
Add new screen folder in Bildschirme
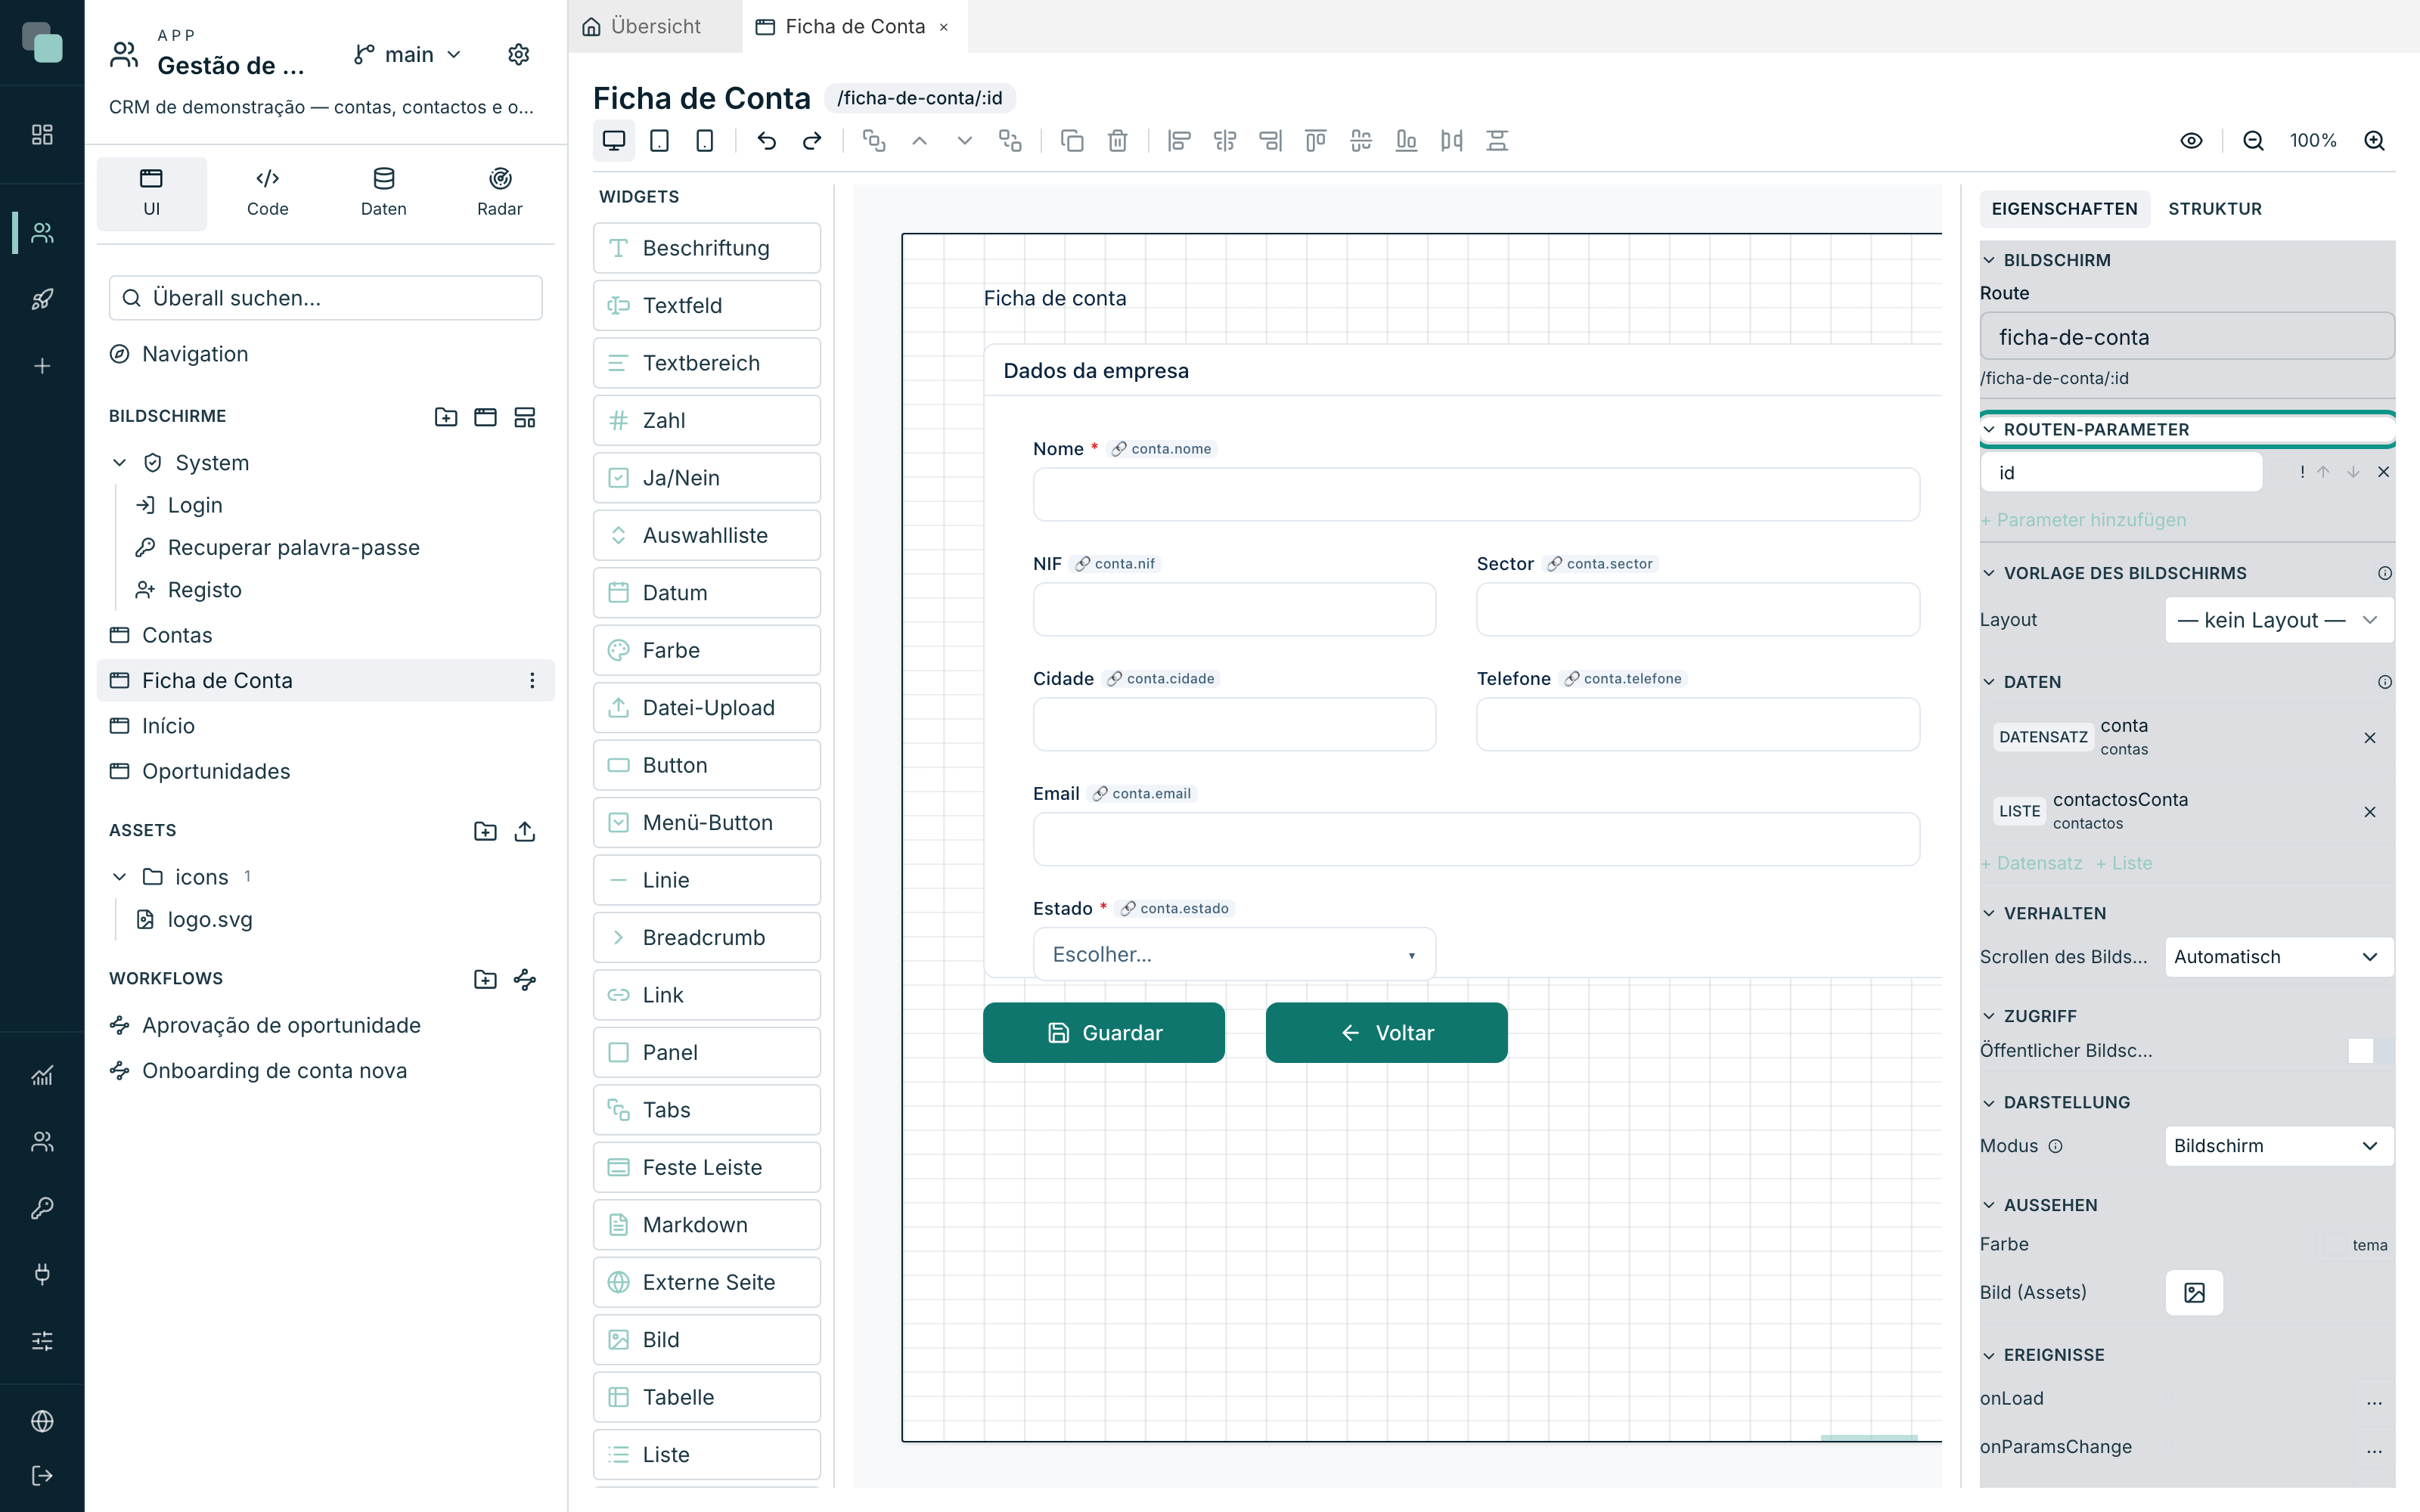click(446, 417)
